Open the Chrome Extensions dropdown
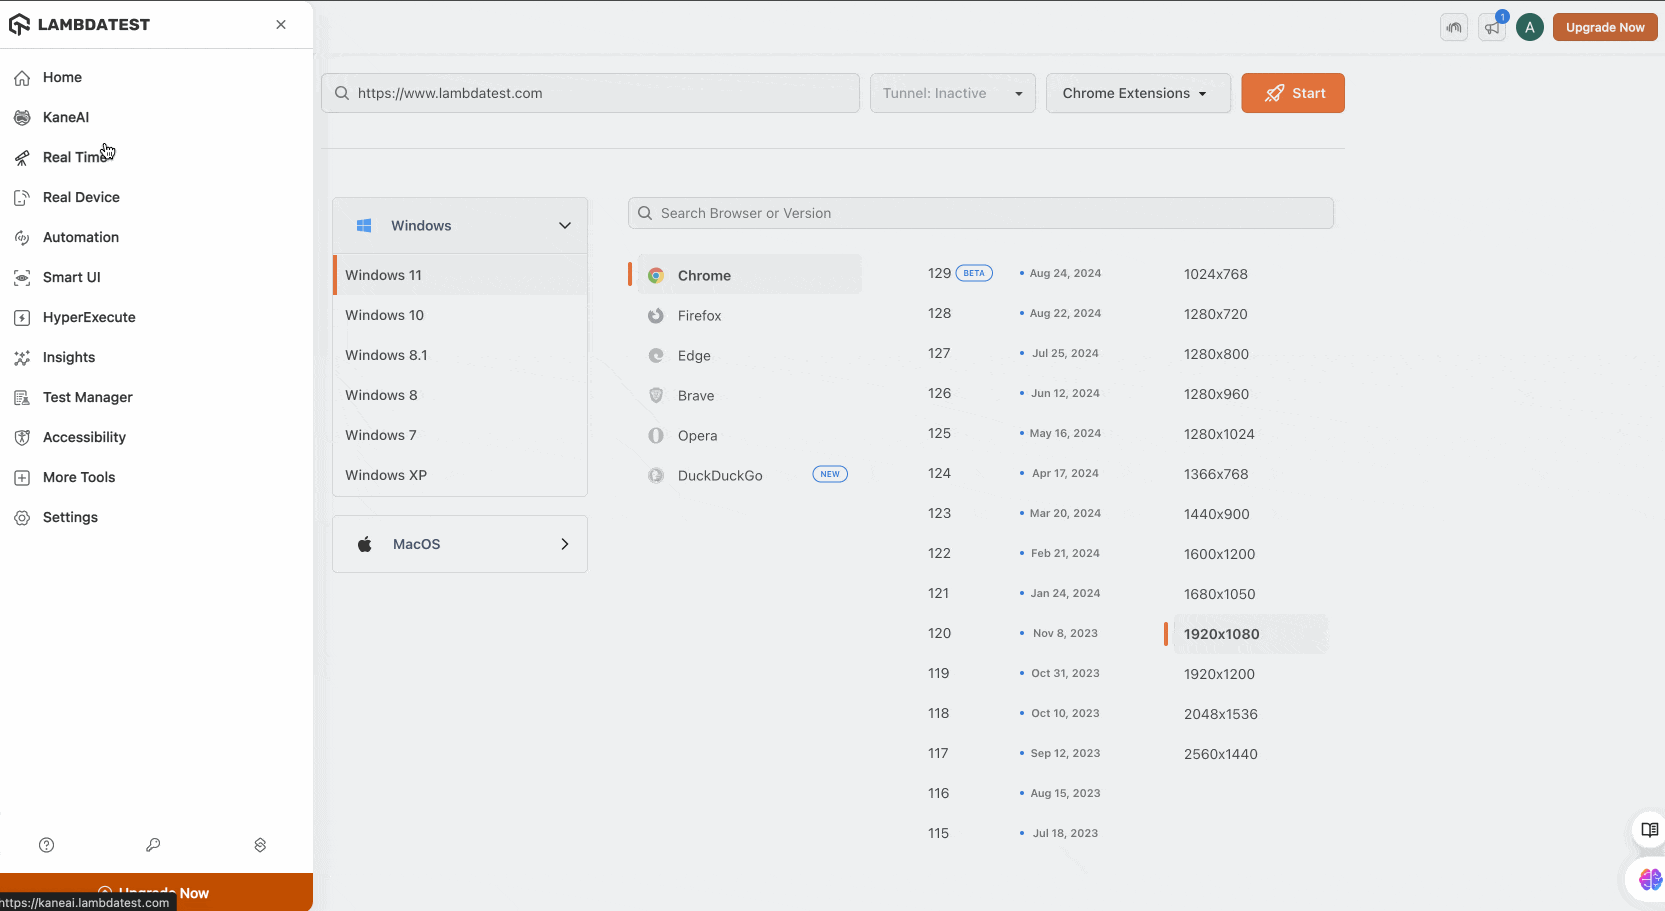This screenshot has height=911, width=1665. point(1137,93)
